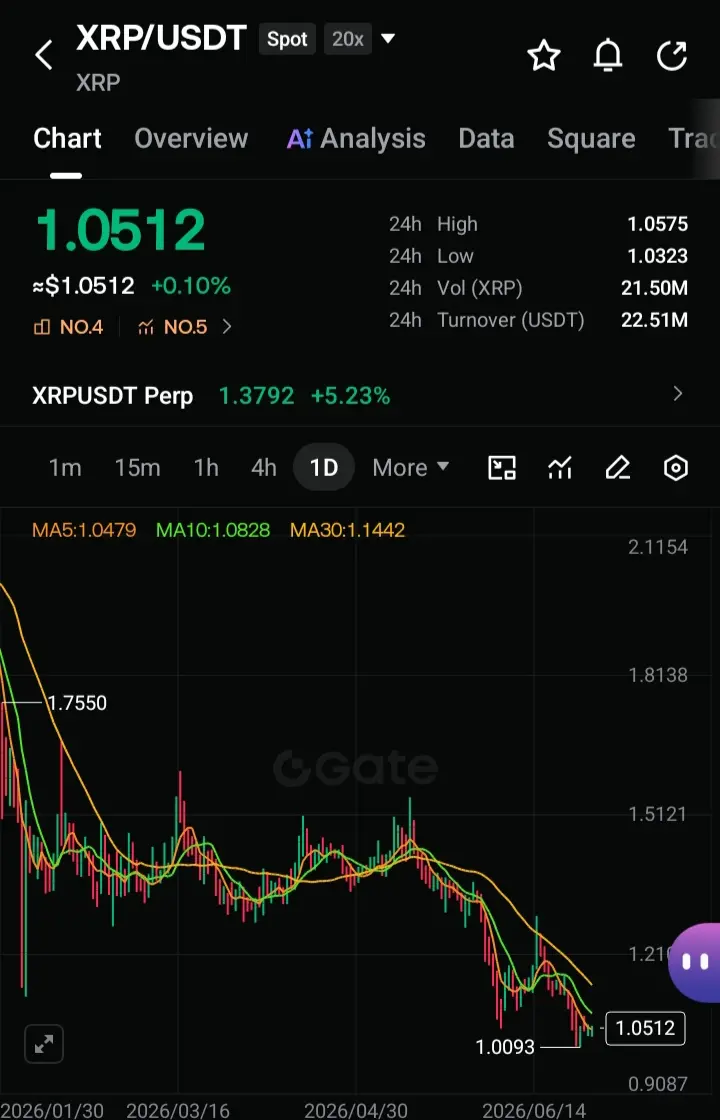Tap the 20x leverage badge
Screen dimensions: 720x1120
[348, 39]
